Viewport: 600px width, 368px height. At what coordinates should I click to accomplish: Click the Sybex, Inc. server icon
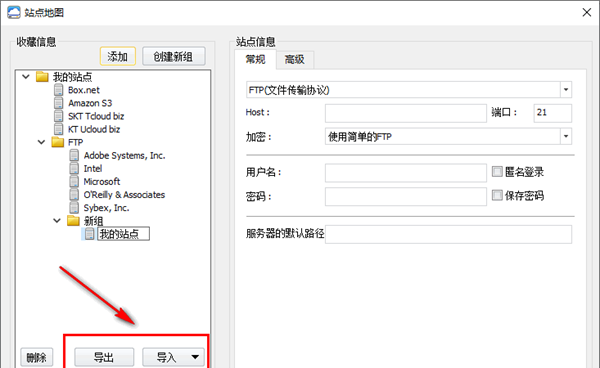tap(74, 207)
